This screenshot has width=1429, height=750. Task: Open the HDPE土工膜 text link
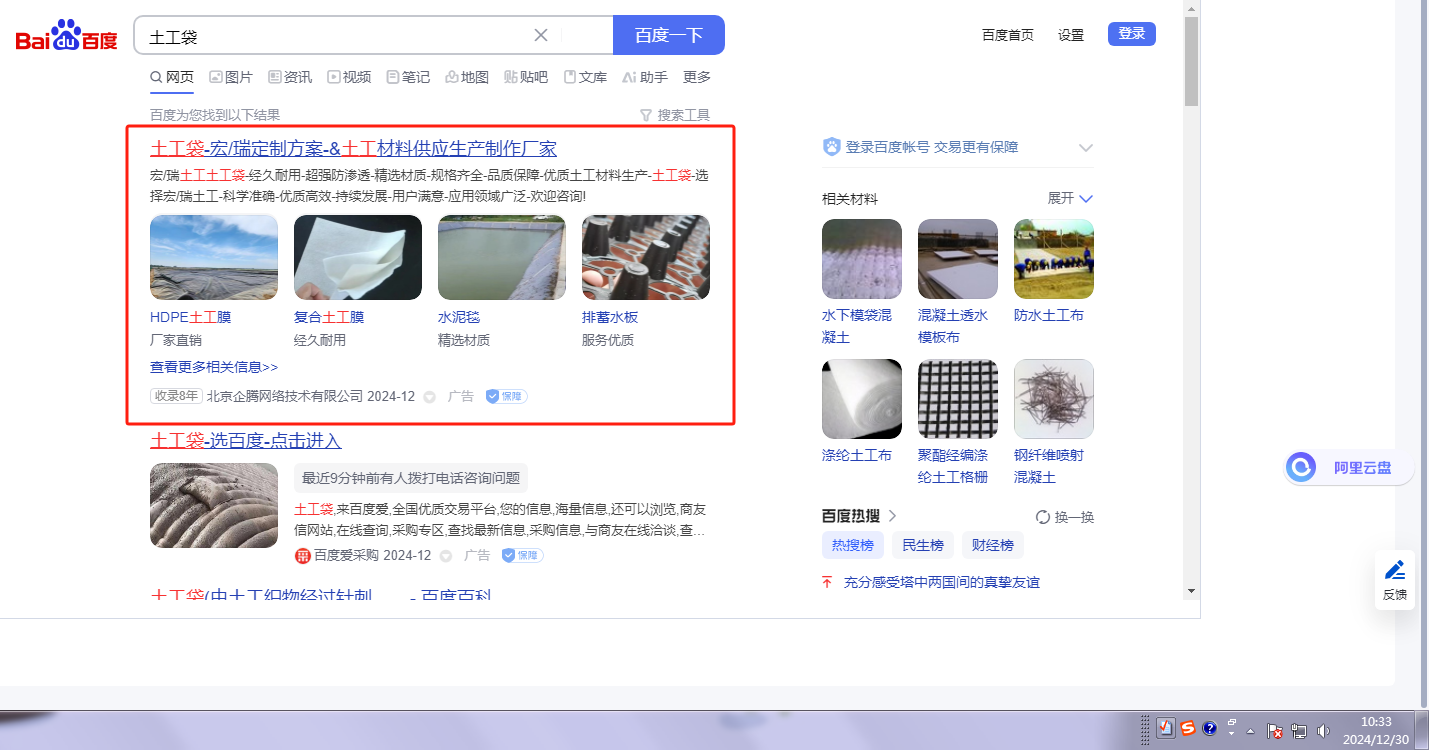click(190, 317)
